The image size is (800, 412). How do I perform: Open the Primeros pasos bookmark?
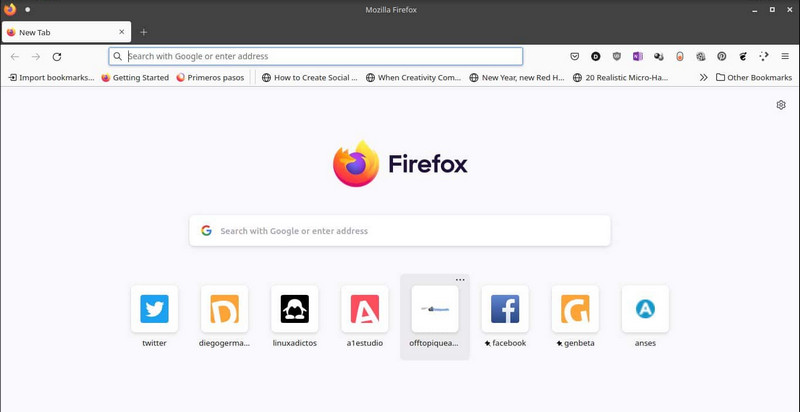(210, 78)
